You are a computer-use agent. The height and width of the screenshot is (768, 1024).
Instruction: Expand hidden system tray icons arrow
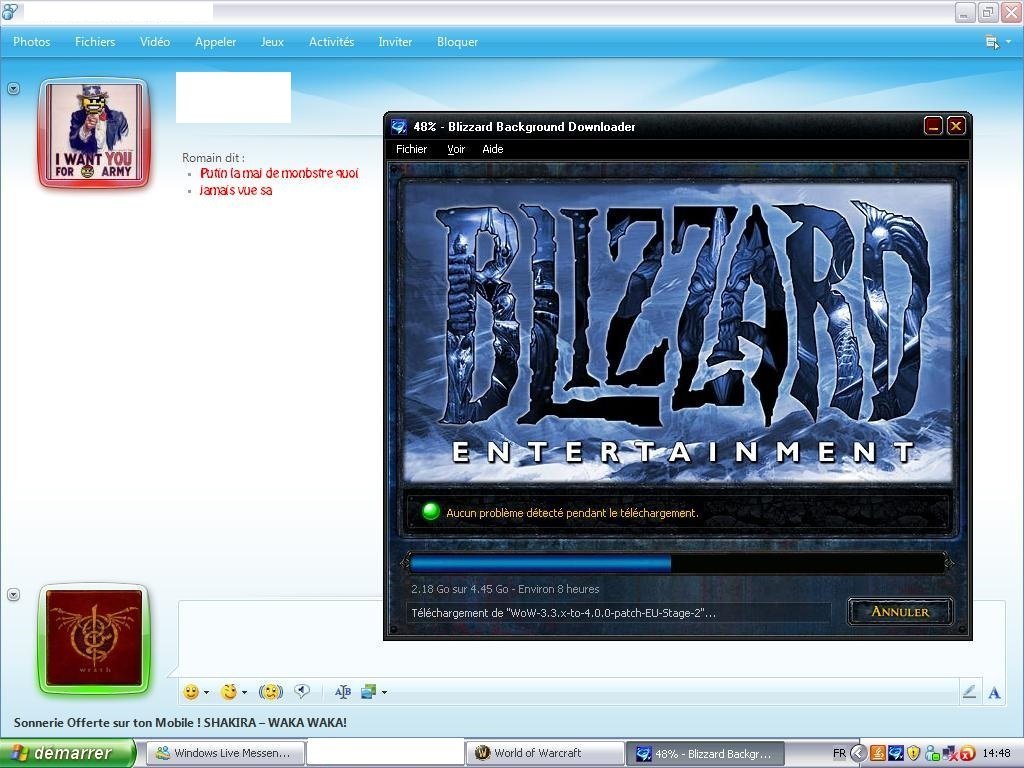pos(858,754)
